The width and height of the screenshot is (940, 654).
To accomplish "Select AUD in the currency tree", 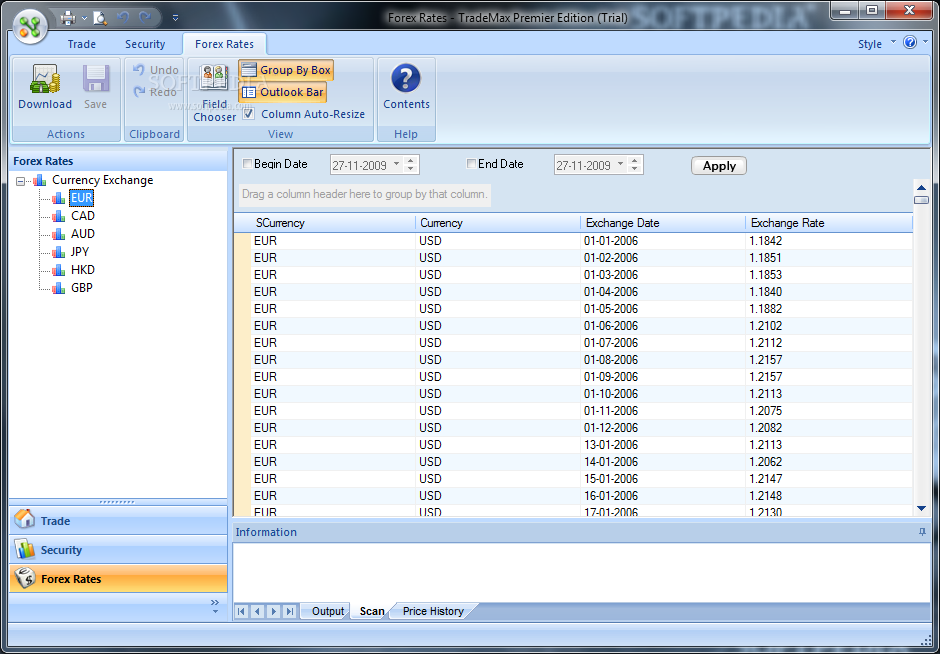I will (x=83, y=234).
